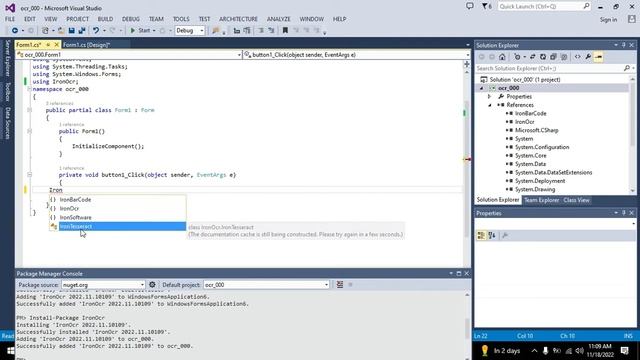Open the TOOLS menu
Viewport: 640px width, 360px height.
(x=181, y=19)
